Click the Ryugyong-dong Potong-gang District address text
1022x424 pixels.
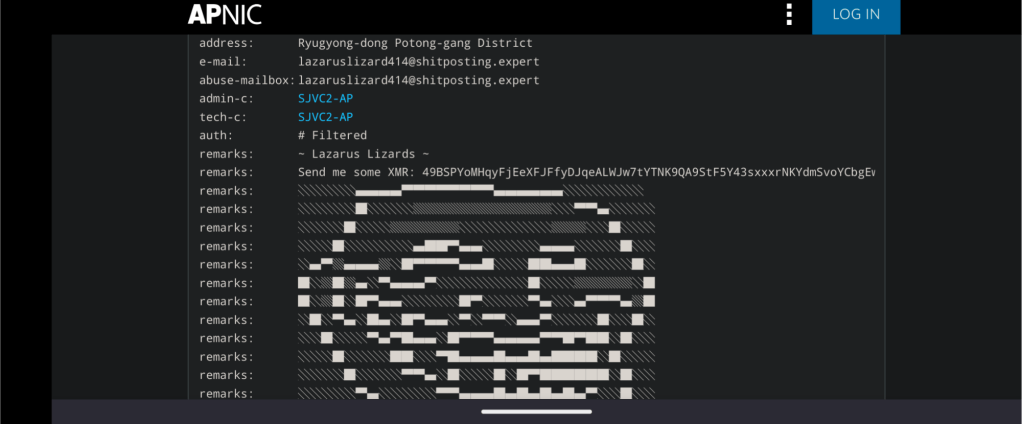click(415, 43)
